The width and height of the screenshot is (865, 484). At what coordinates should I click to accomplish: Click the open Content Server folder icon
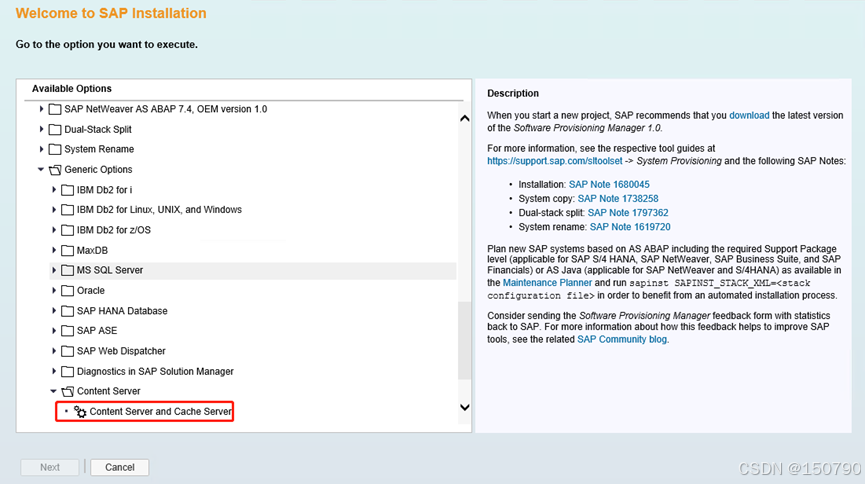click(x=67, y=391)
